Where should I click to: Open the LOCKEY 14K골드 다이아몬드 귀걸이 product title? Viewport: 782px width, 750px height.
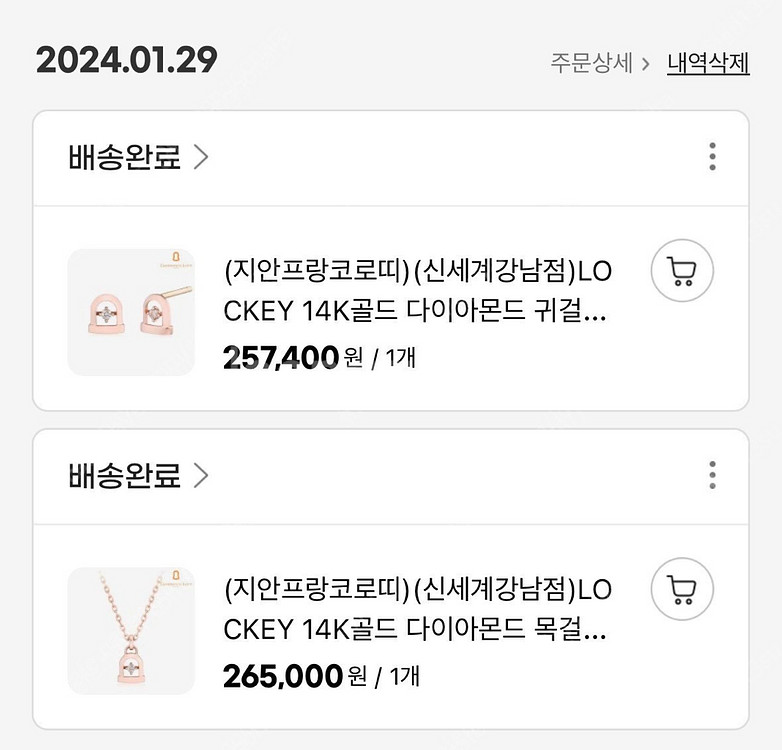416,291
